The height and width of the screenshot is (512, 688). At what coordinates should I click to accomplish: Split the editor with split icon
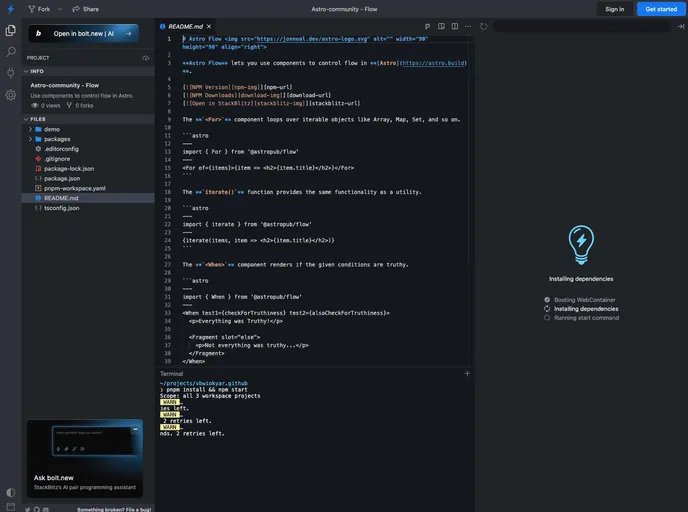[455, 26]
